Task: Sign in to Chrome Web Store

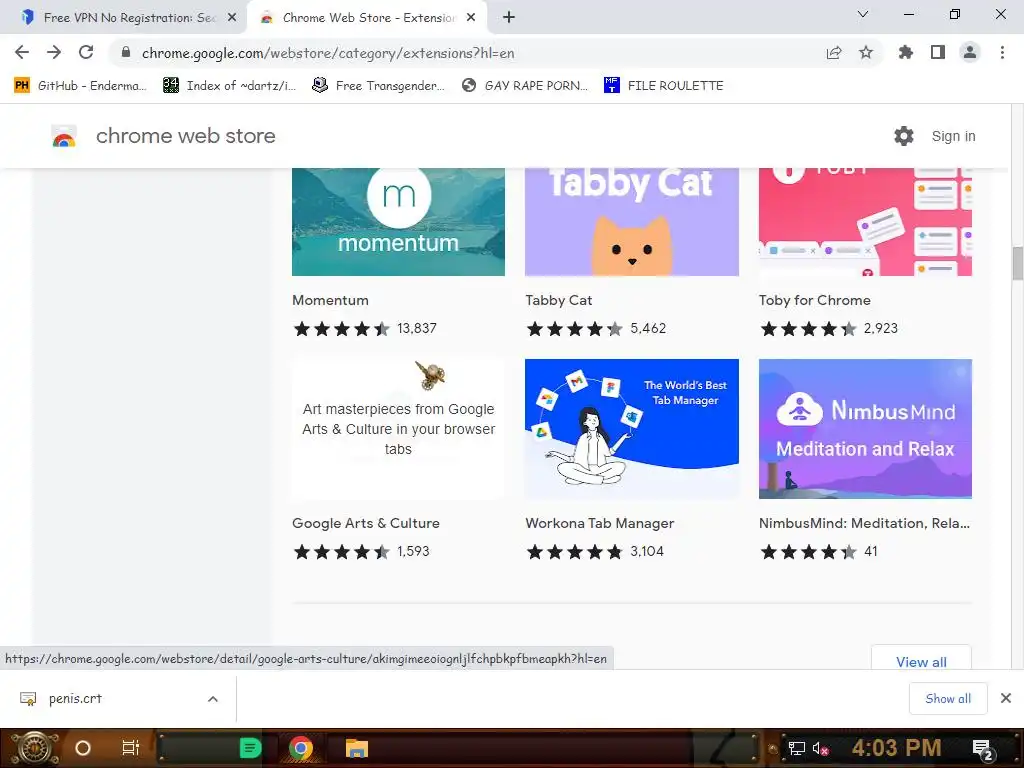Action: [x=953, y=136]
